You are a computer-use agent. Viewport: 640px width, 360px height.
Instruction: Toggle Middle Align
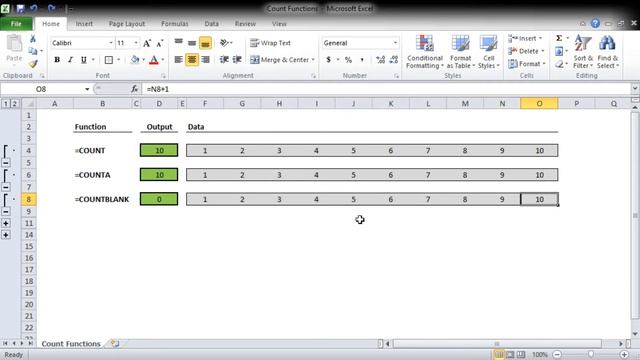coord(192,42)
